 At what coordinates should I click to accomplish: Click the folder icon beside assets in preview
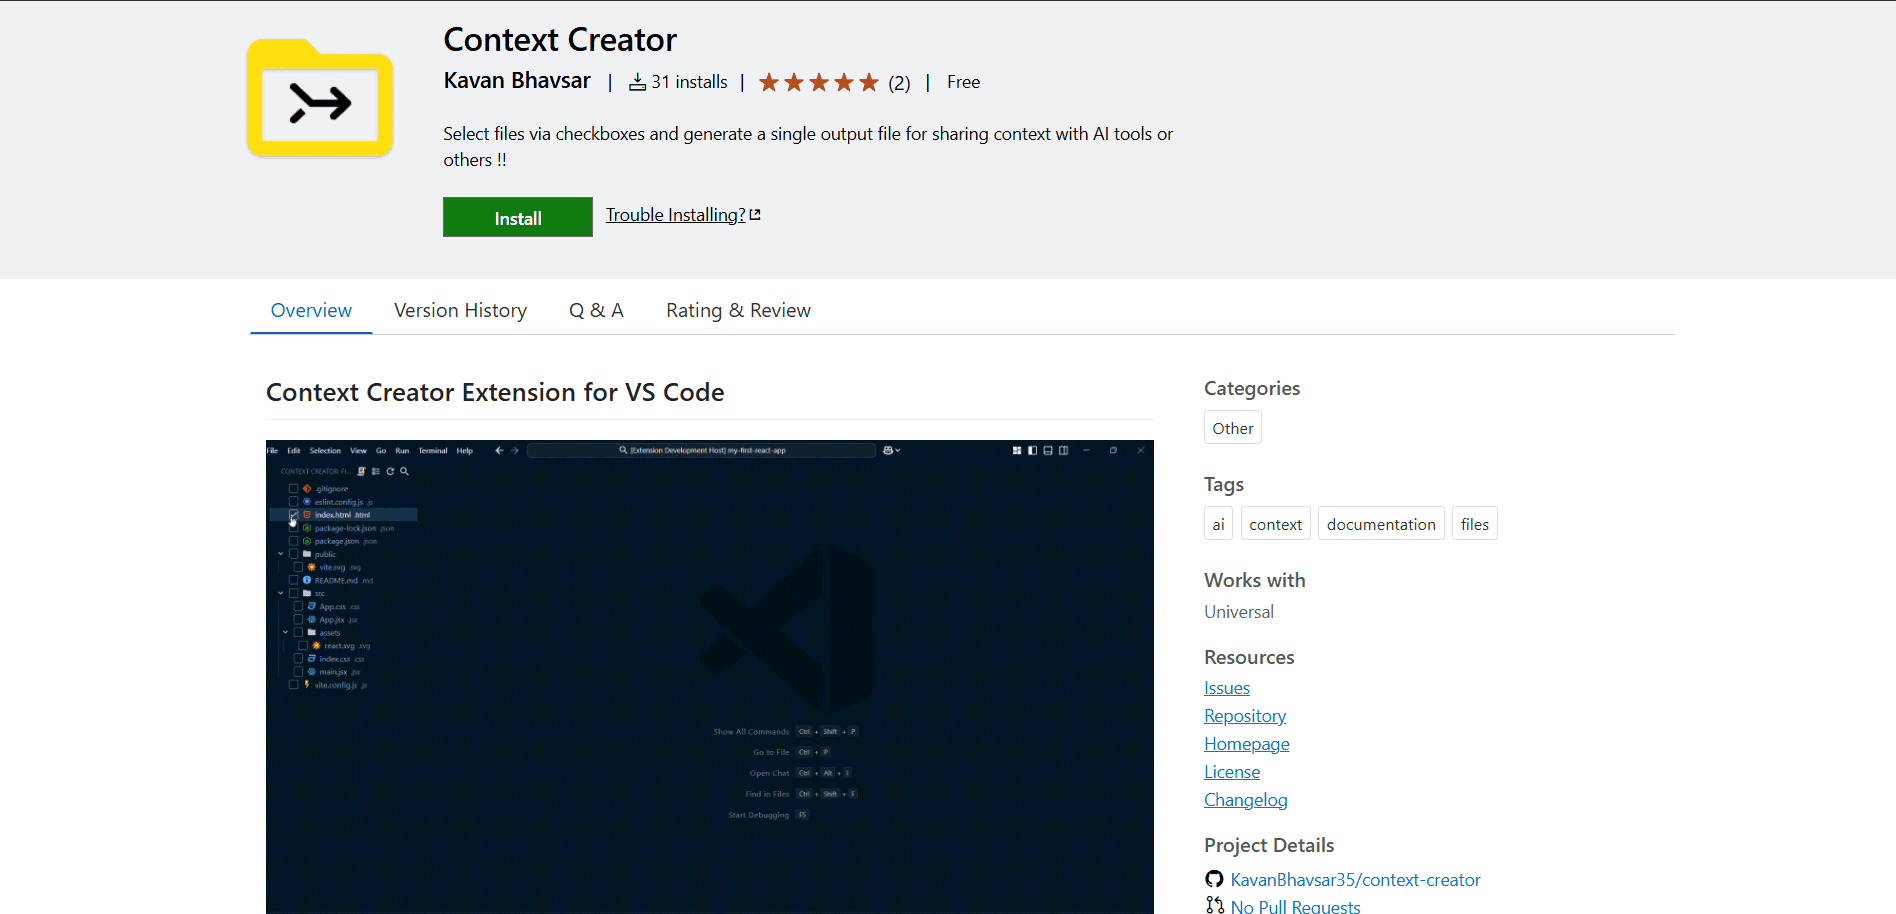[312, 632]
